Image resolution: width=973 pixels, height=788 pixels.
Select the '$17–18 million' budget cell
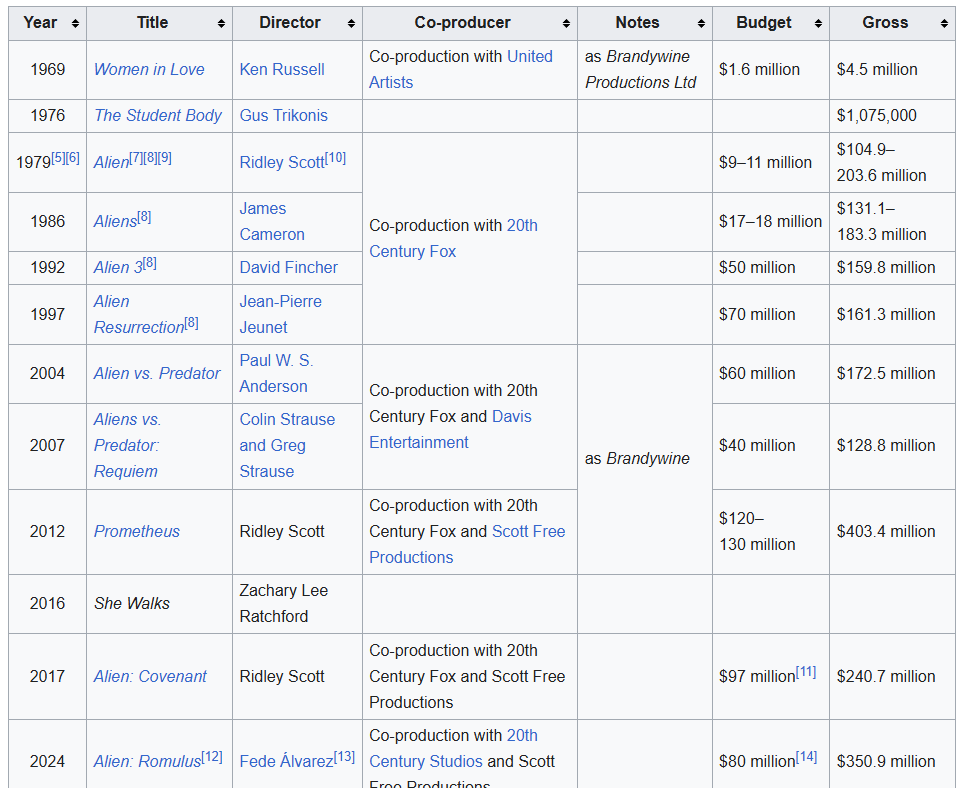tap(771, 222)
